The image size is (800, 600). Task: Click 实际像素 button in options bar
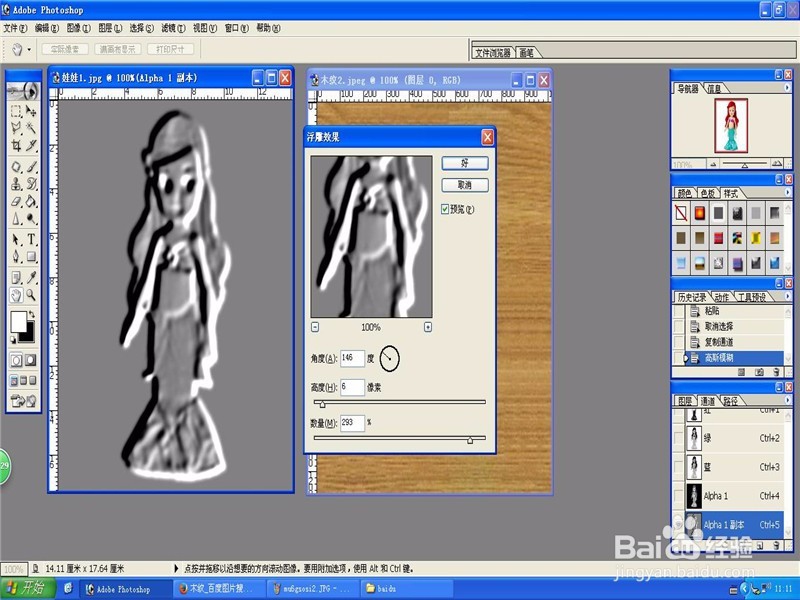pos(65,49)
